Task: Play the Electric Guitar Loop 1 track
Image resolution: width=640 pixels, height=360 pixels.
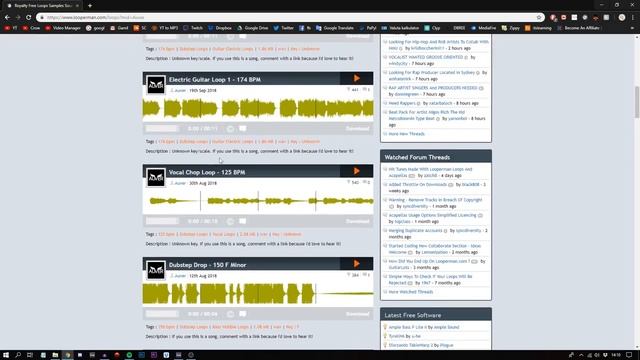Action: coord(356,78)
